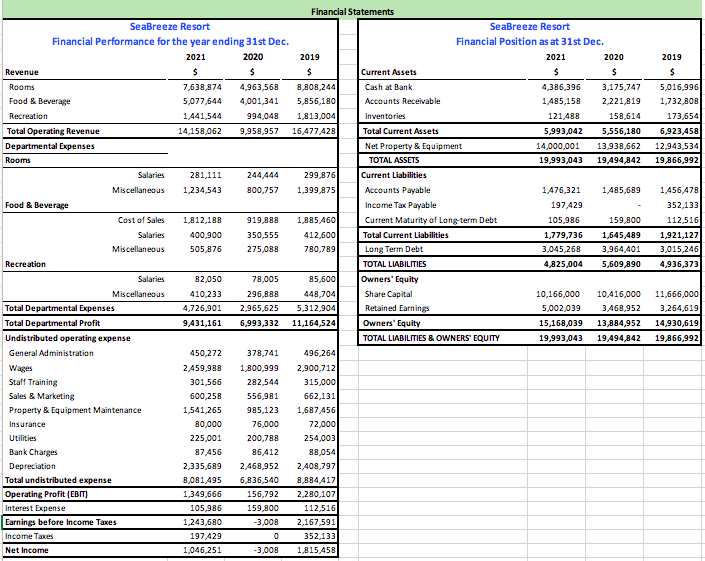Select the Net Income 2021 value 1,046,251
Screen dimensions: 705x561
coord(202,550)
